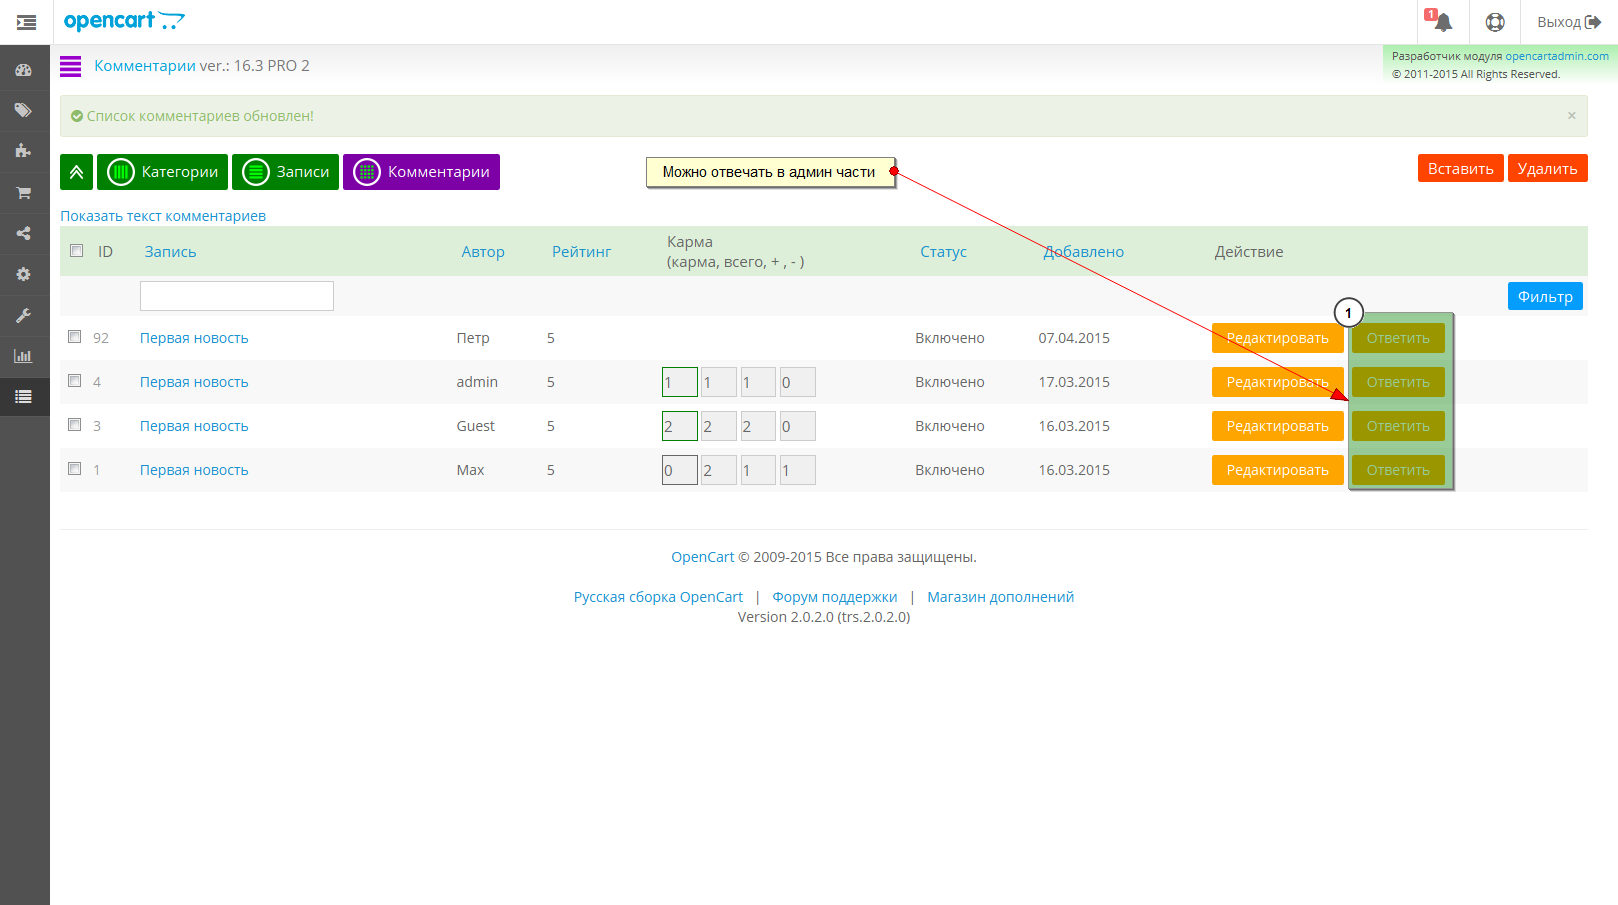Dismiss the green success alert

pyautogui.click(x=1572, y=116)
